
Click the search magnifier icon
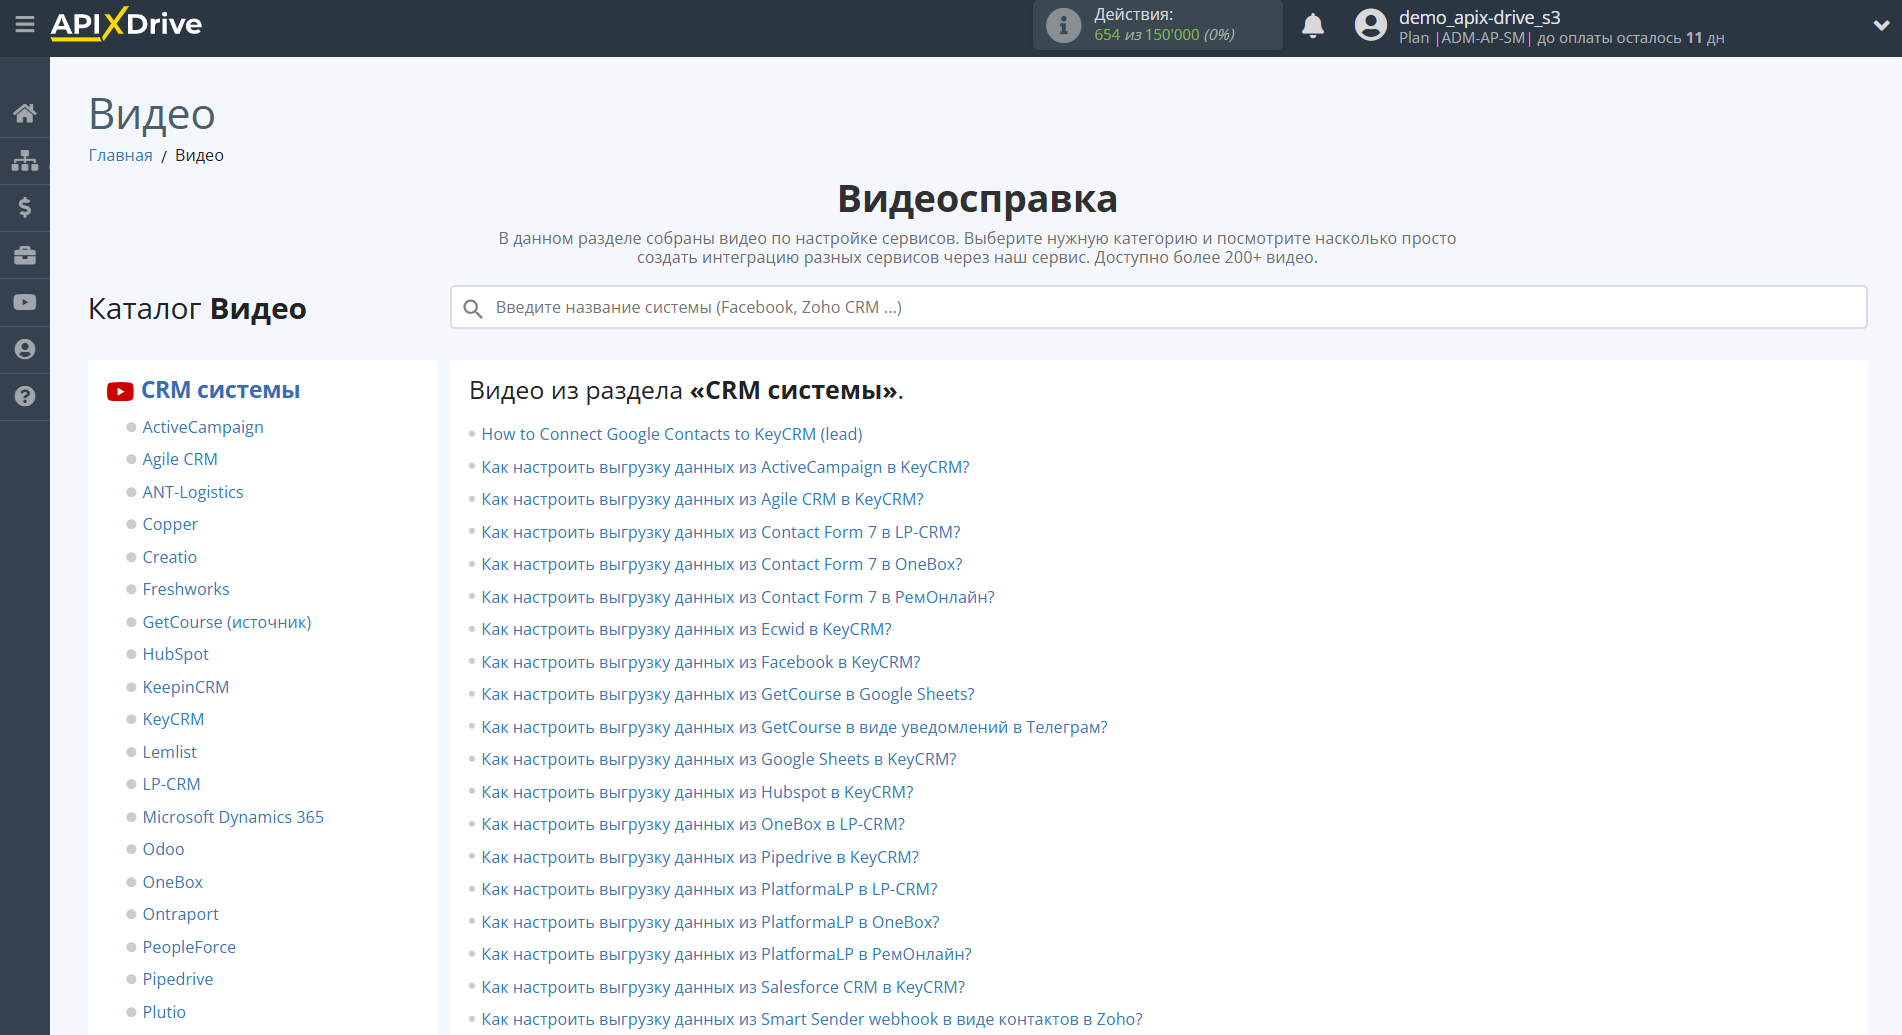(x=473, y=308)
